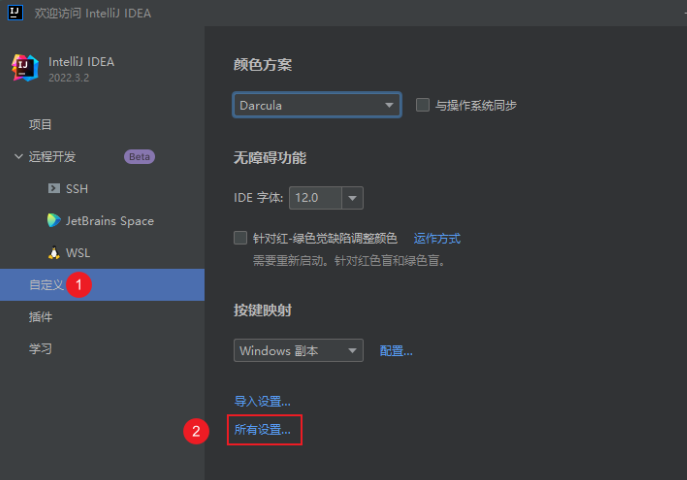Enable 与操作系统同步 checkbox
Viewport: 687px width, 480px height.
click(423, 105)
